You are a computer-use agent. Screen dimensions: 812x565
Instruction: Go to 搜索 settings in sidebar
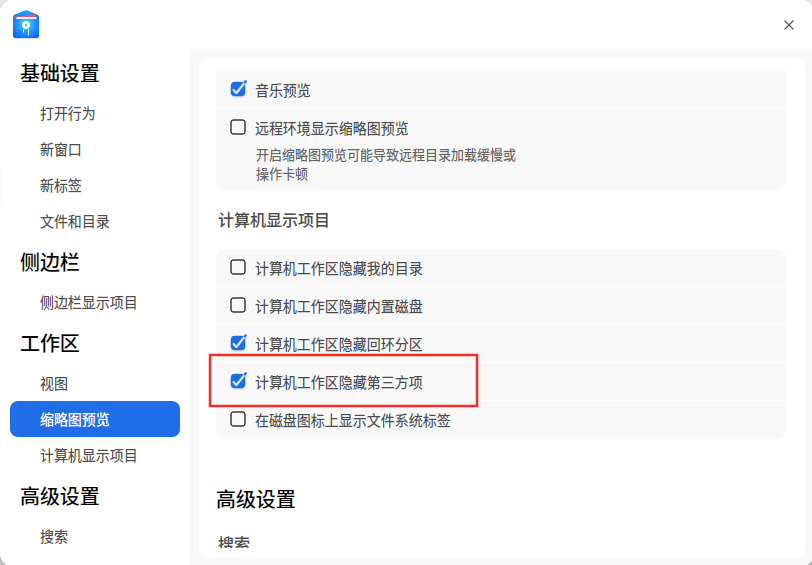(x=54, y=537)
